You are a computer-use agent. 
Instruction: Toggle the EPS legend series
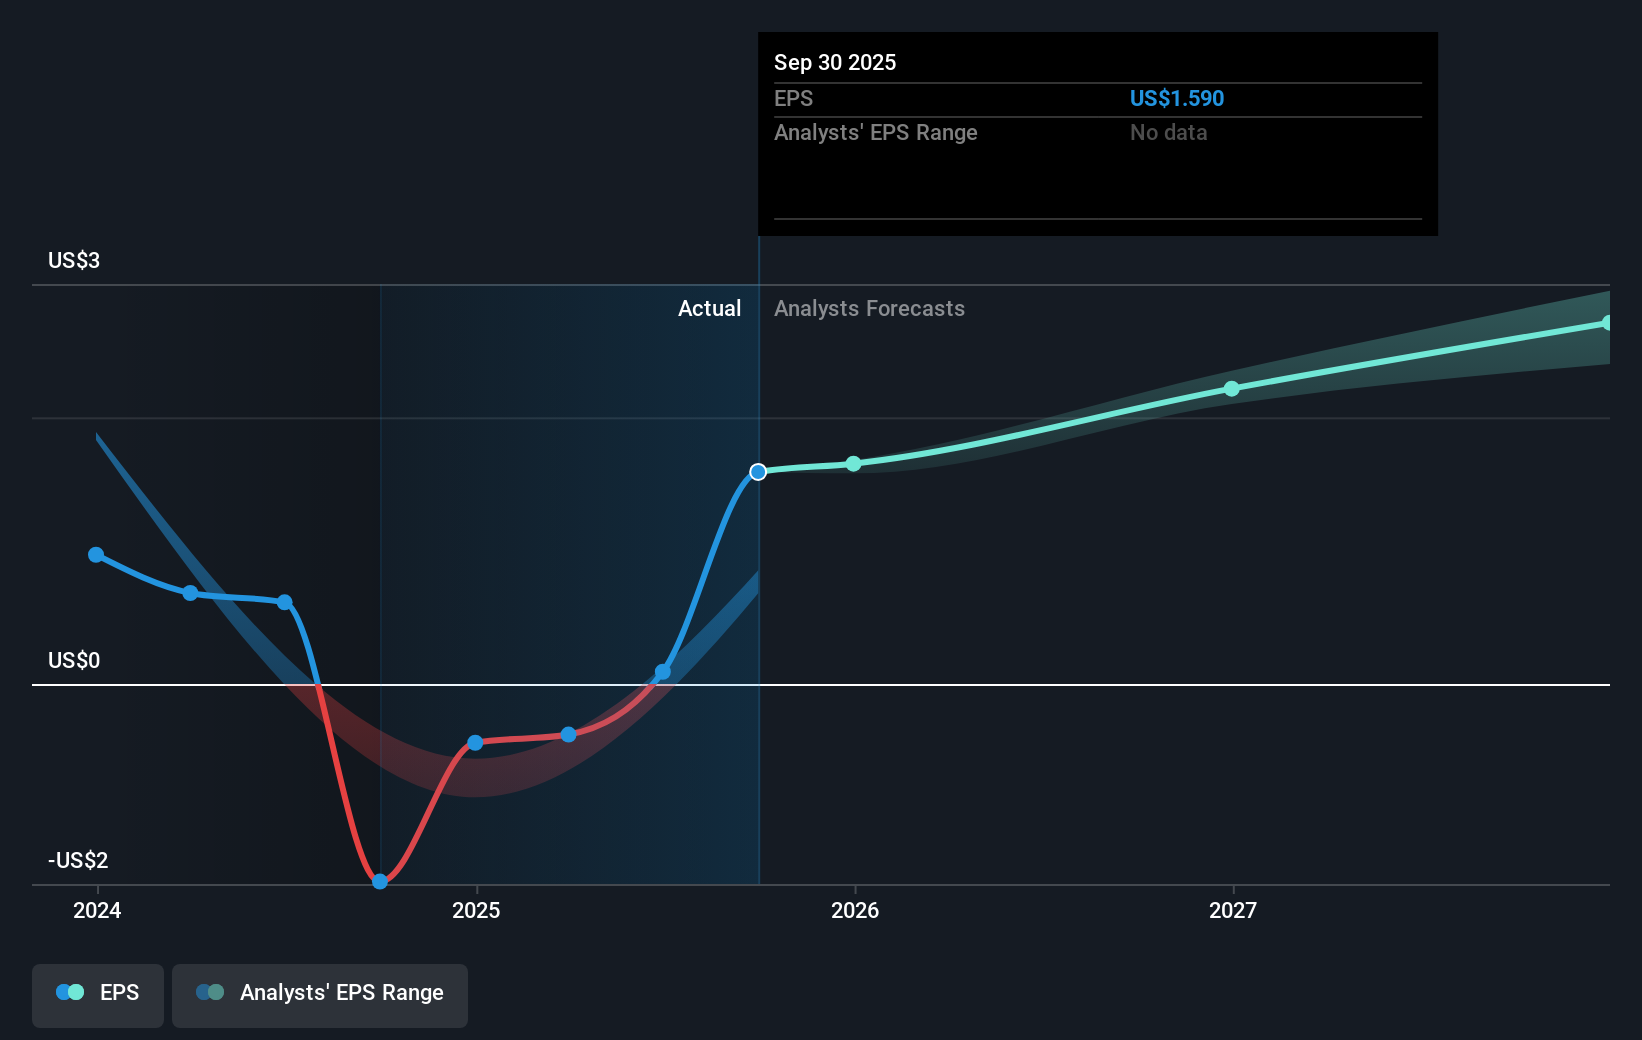(98, 994)
